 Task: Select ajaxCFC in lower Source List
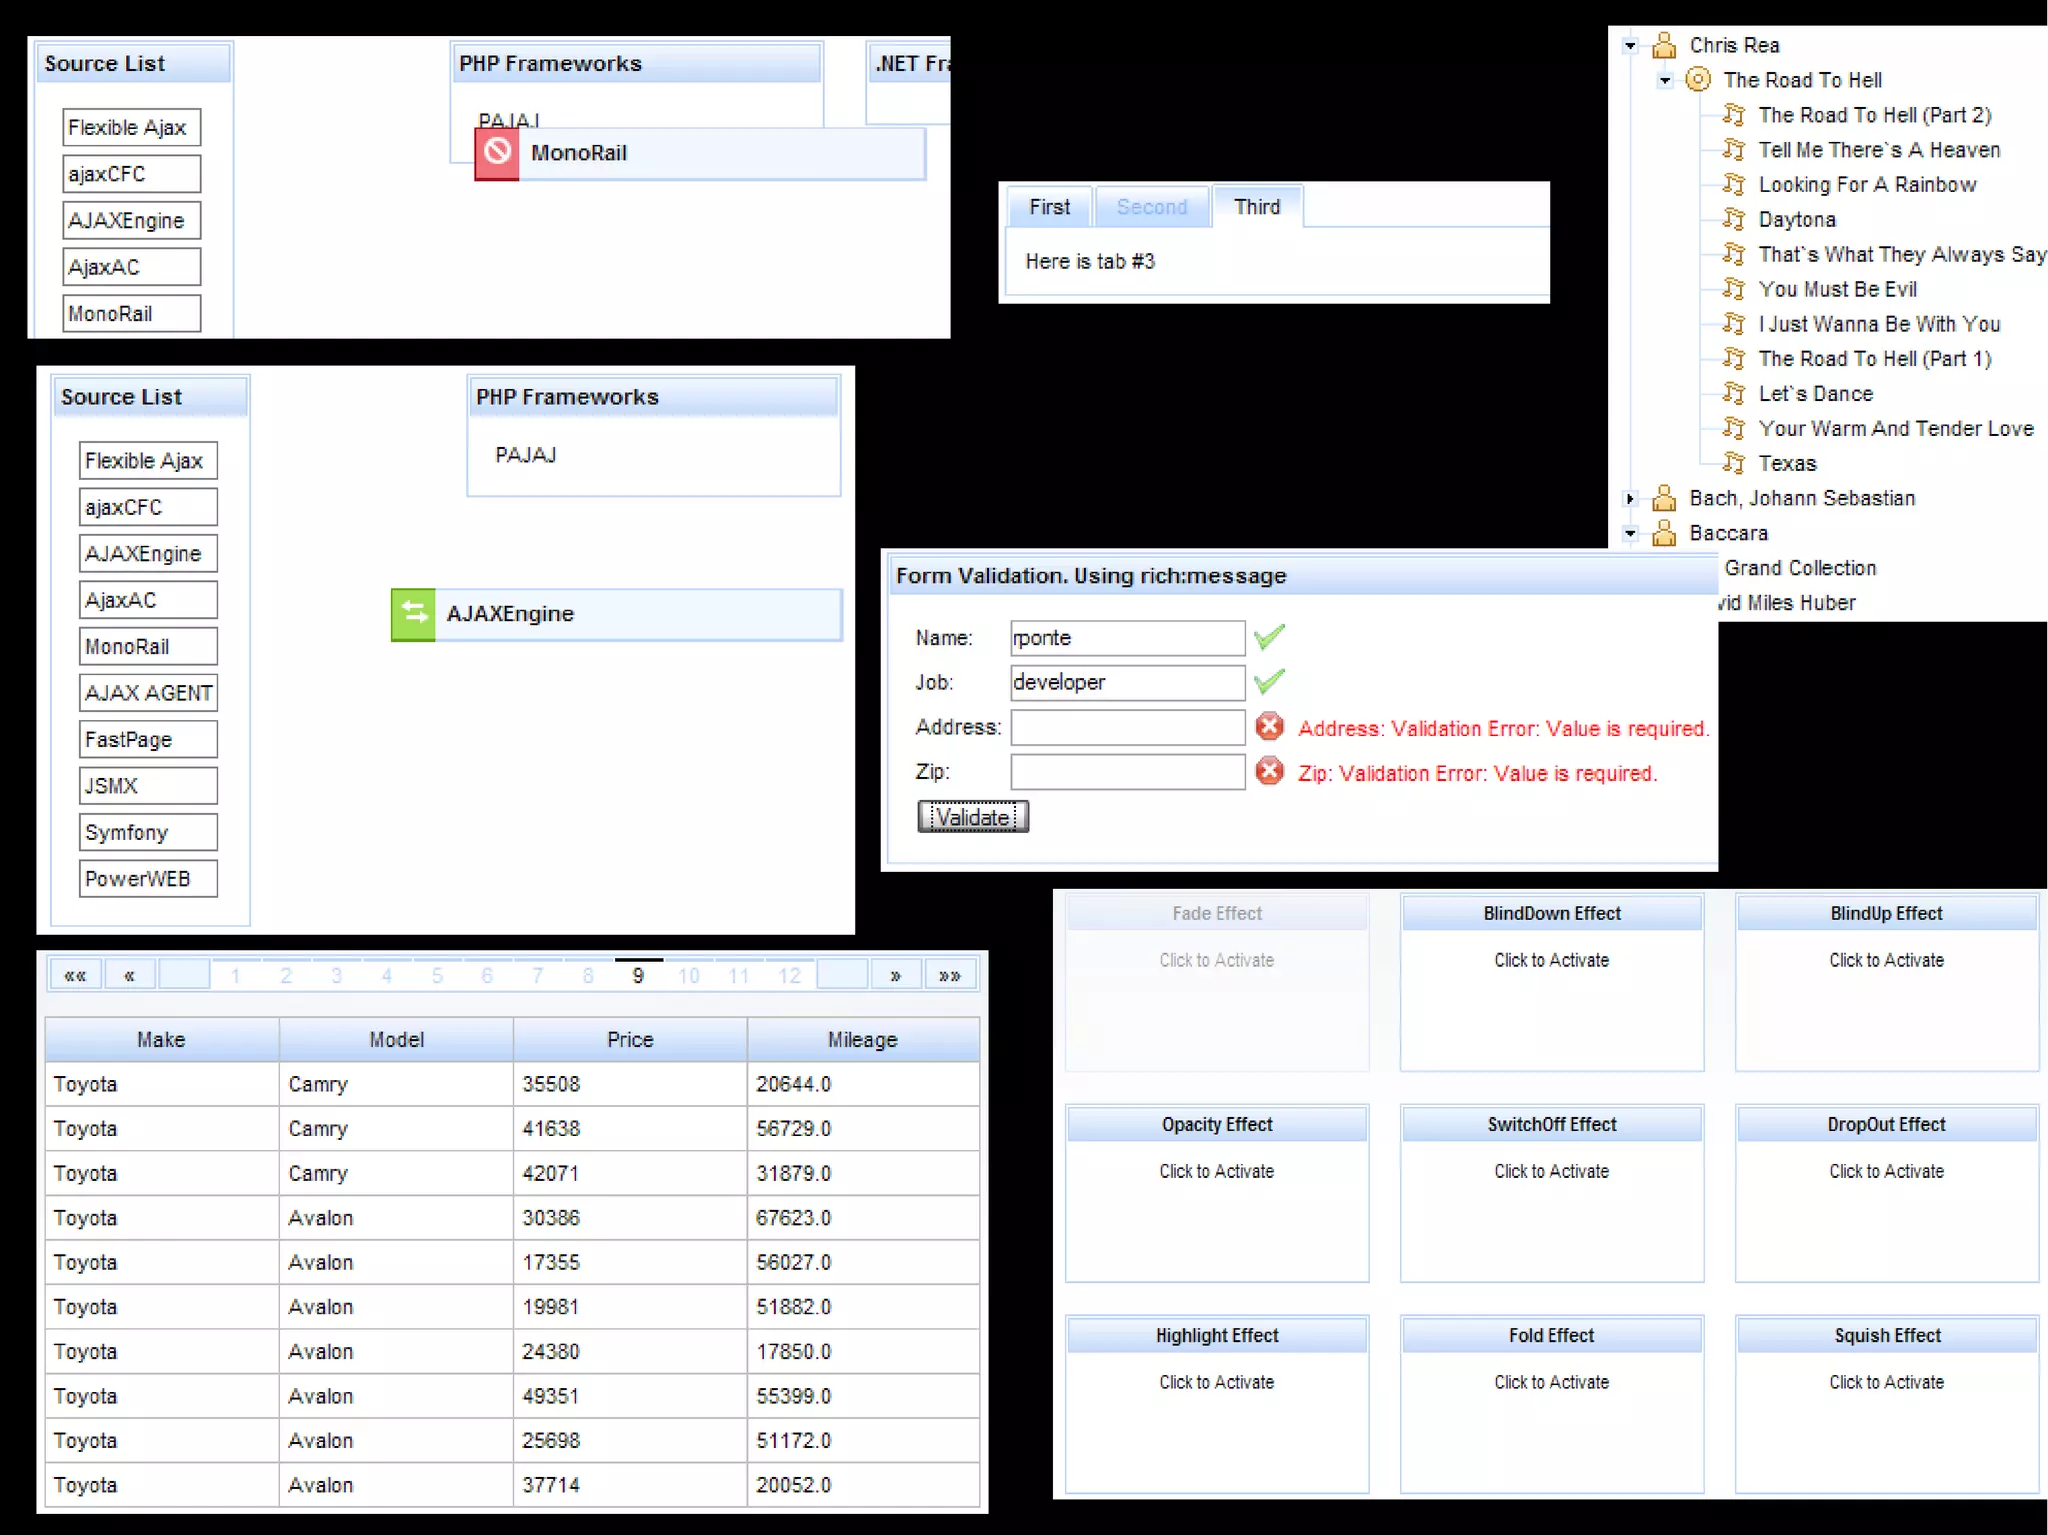(148, 507)
